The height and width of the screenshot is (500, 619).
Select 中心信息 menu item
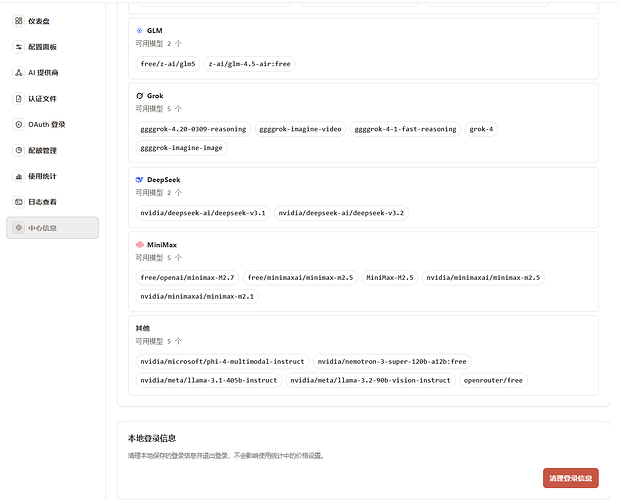(53, 228)
